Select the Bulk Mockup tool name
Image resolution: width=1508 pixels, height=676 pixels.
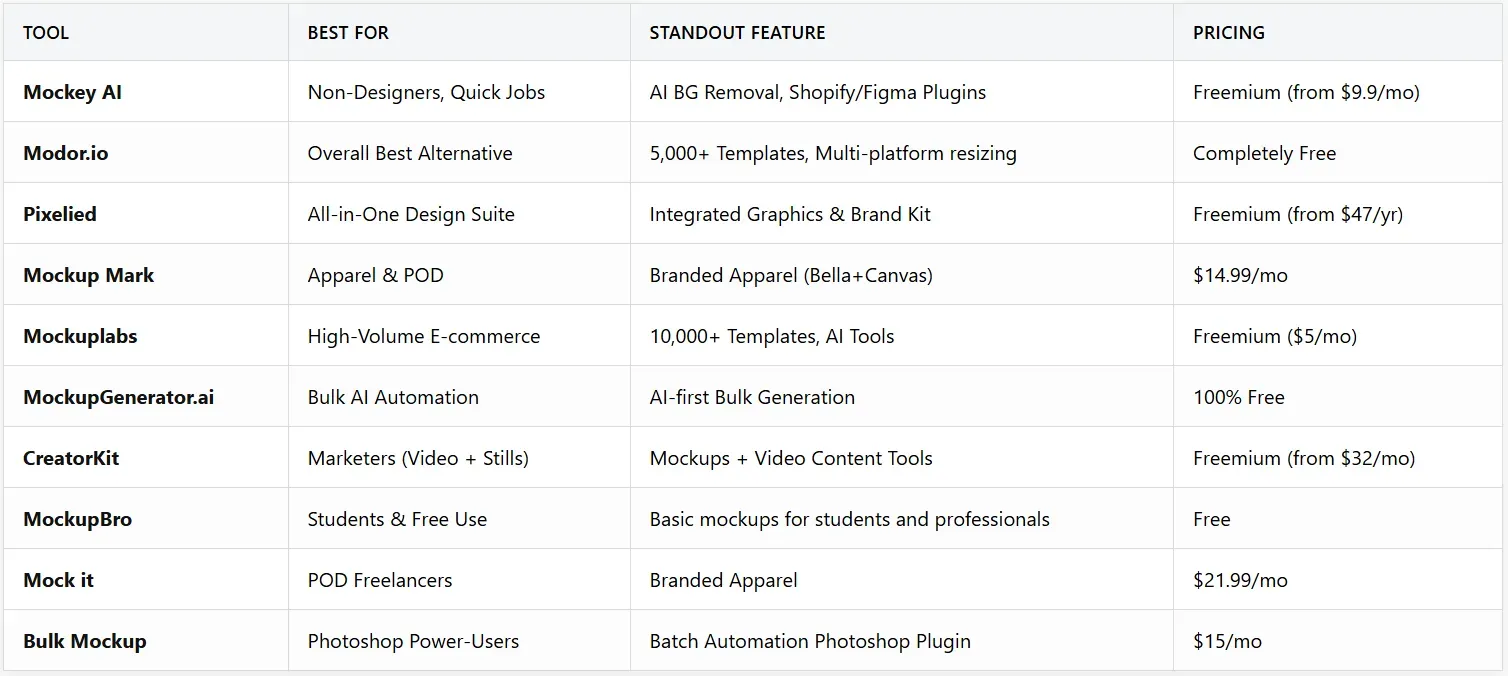84,641
